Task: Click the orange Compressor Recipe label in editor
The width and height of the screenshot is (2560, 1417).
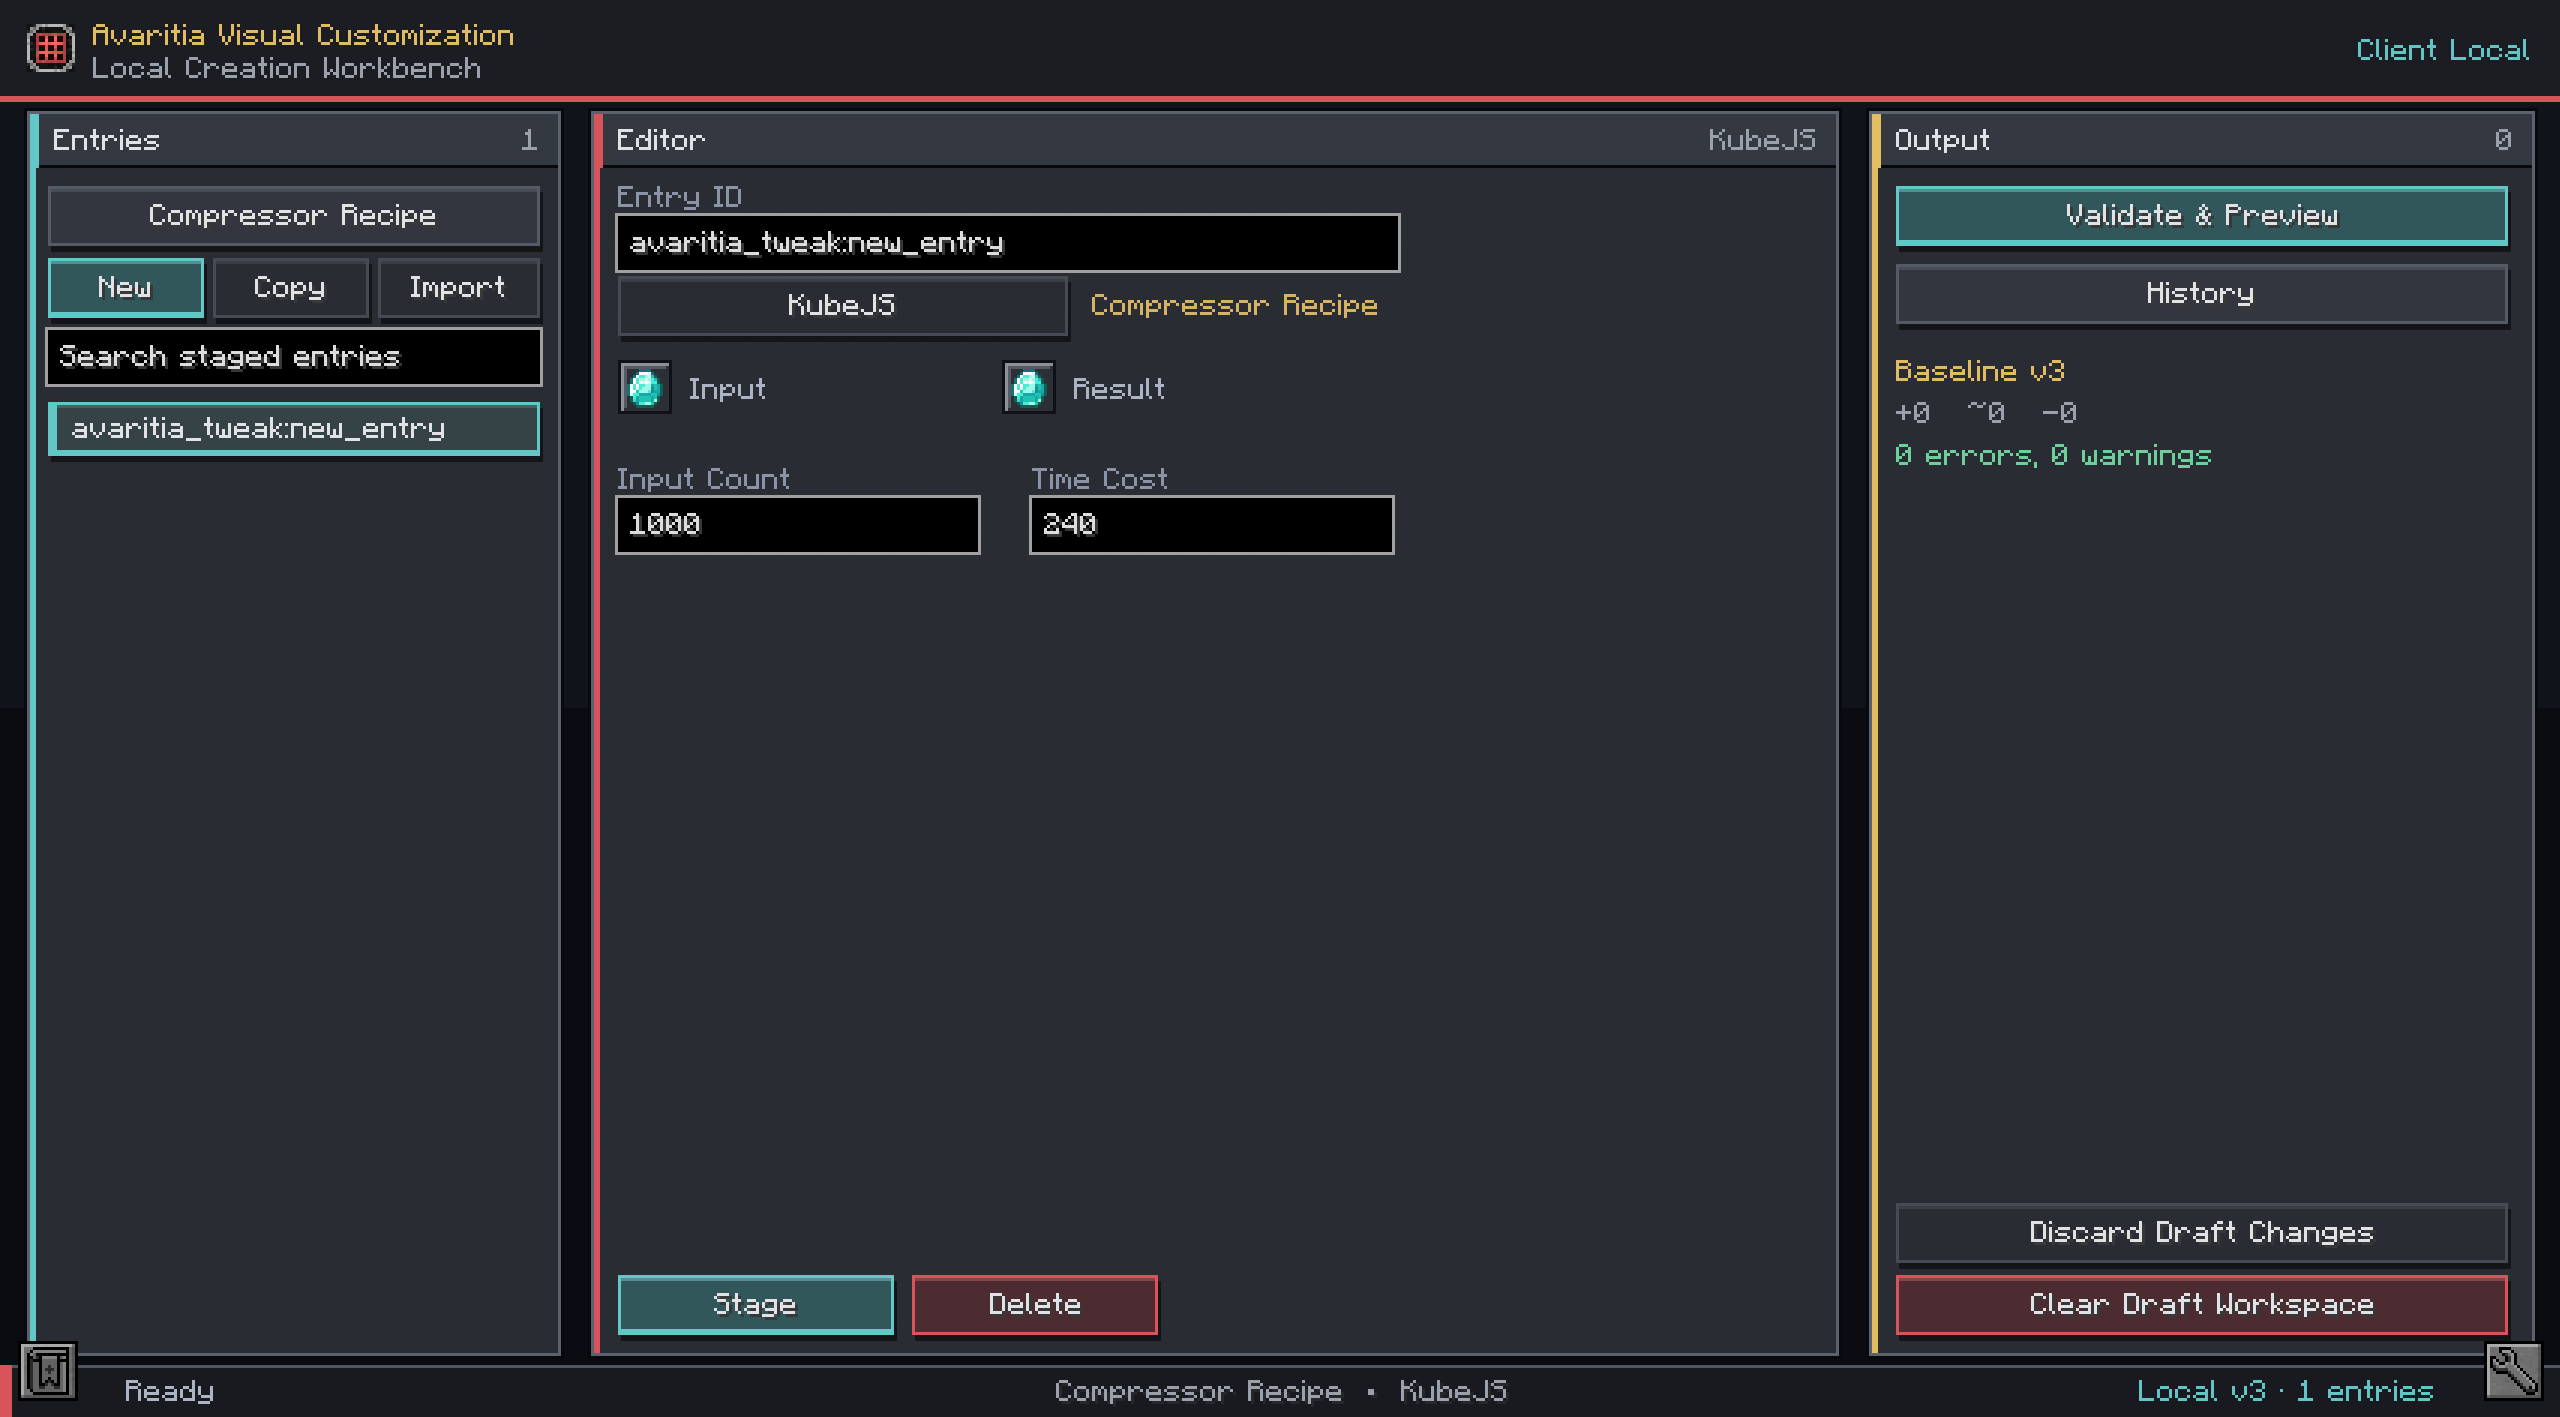Action: pyautogui.click(x=1234, y=306)
